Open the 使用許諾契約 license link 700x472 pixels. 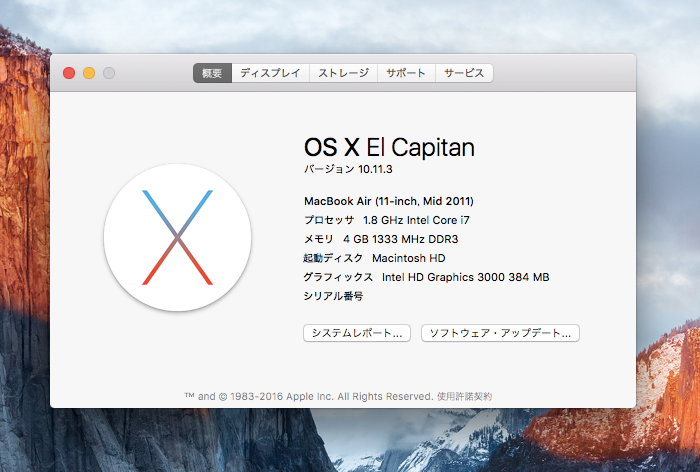coord(464,396)
